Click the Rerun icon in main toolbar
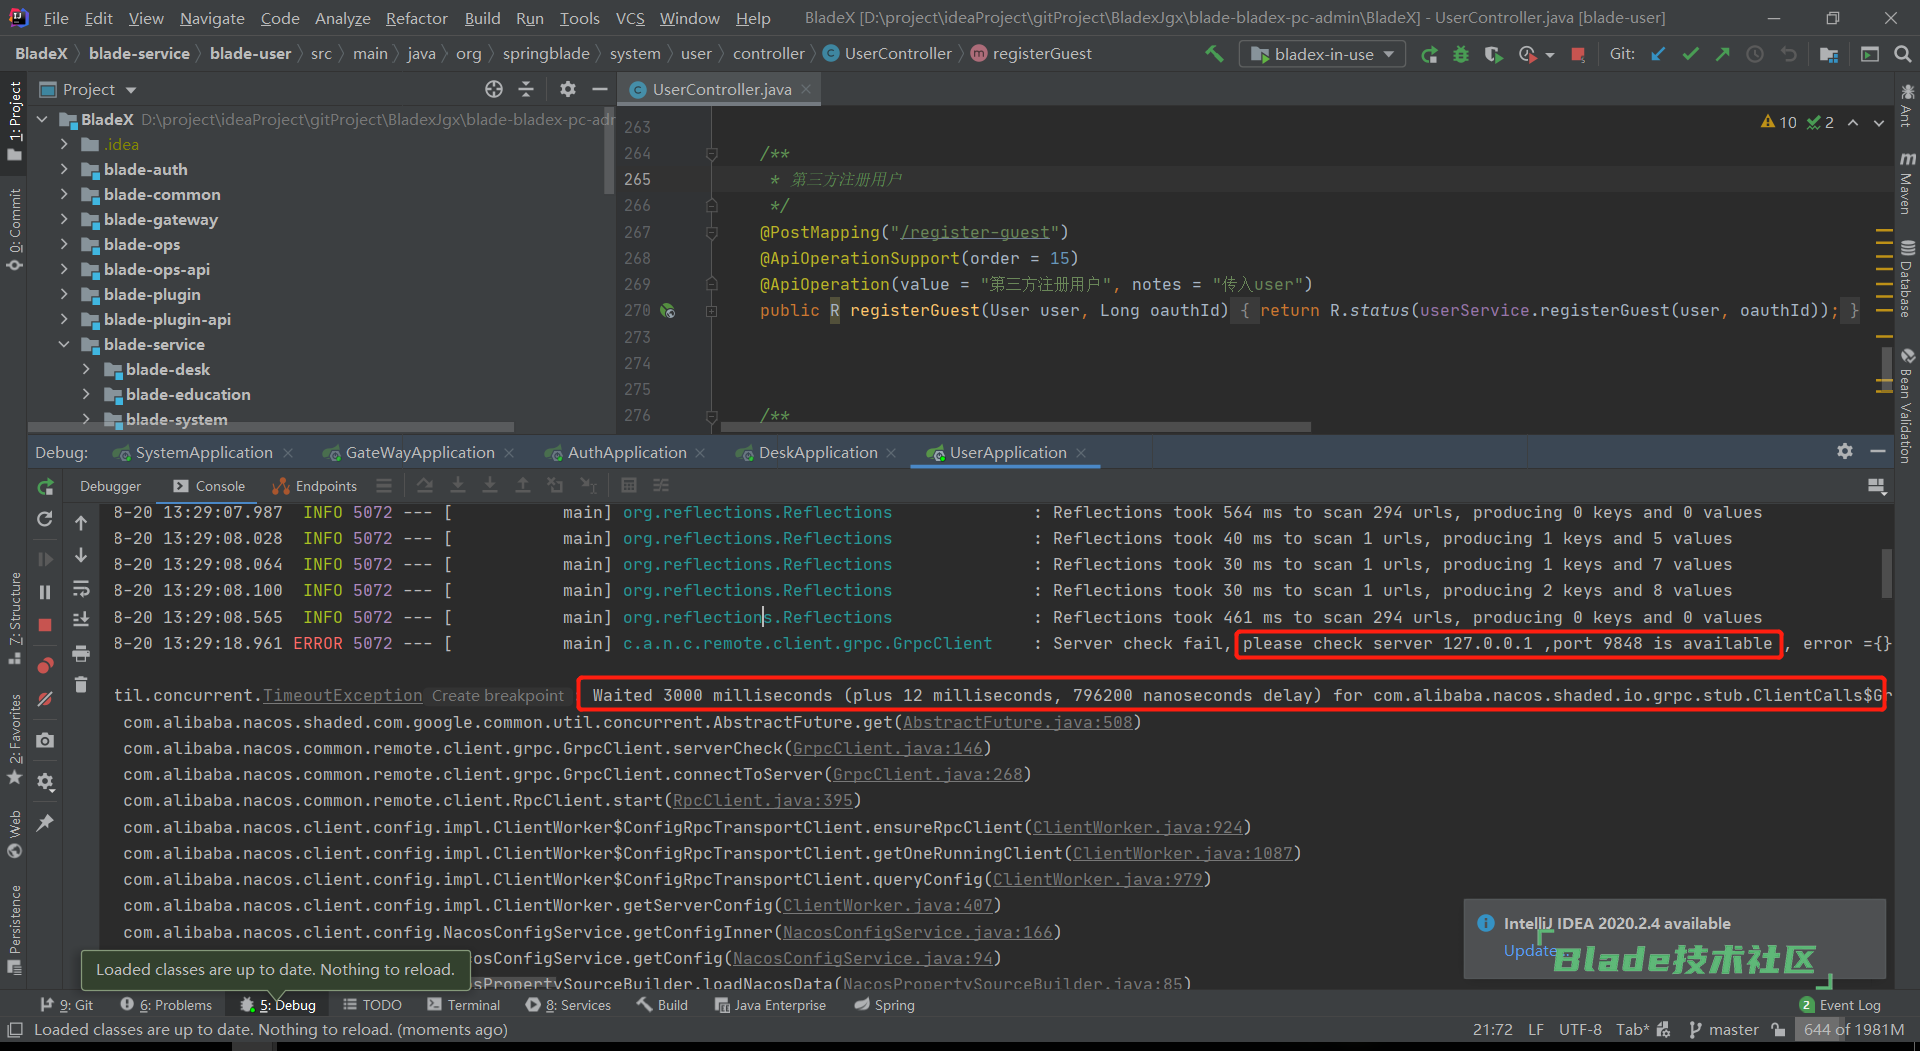Viewport: 1920px width, 1051px height. point(1429,54)
